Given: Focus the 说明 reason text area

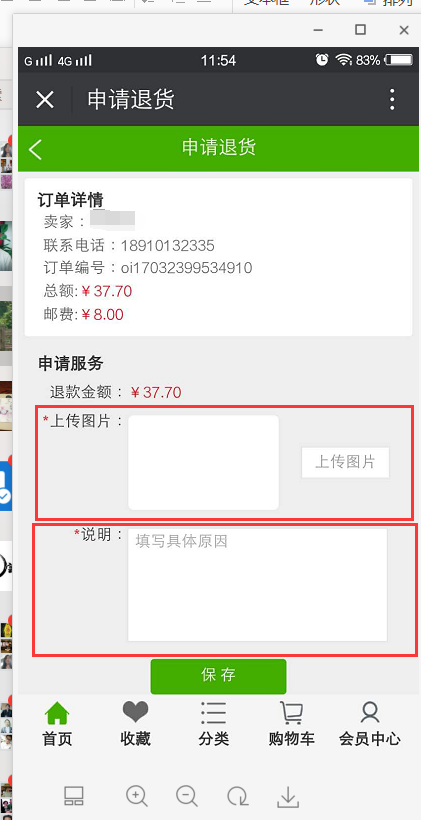Looking at the screenshot, I should [257, 585].
